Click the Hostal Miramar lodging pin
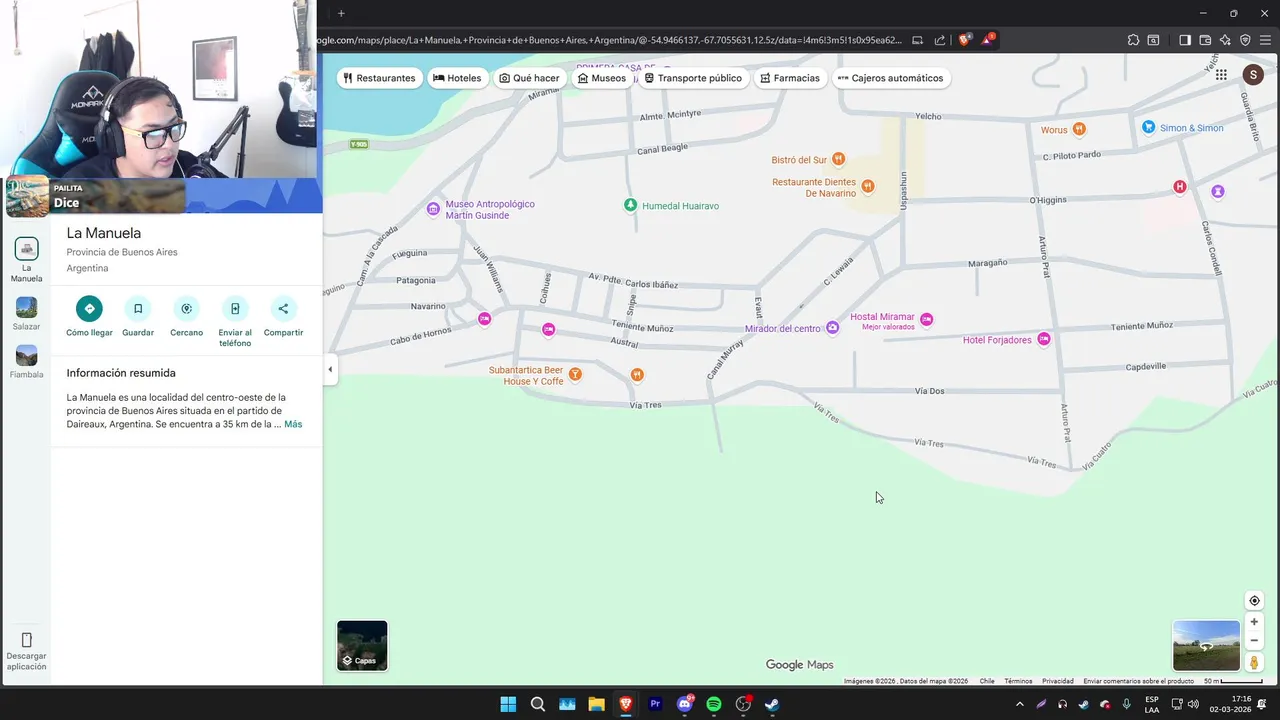 (927, 319)
